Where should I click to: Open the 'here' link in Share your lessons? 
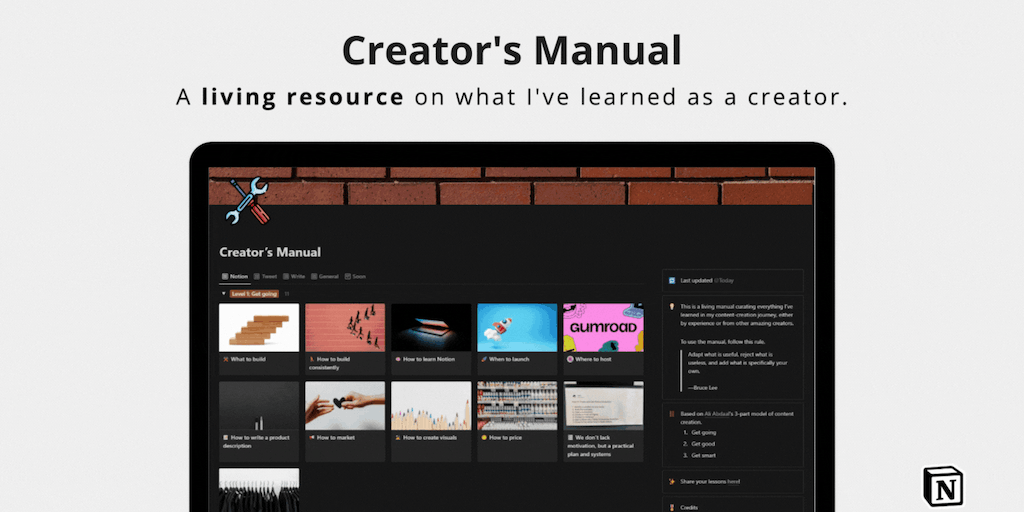[x=734, y=481]
